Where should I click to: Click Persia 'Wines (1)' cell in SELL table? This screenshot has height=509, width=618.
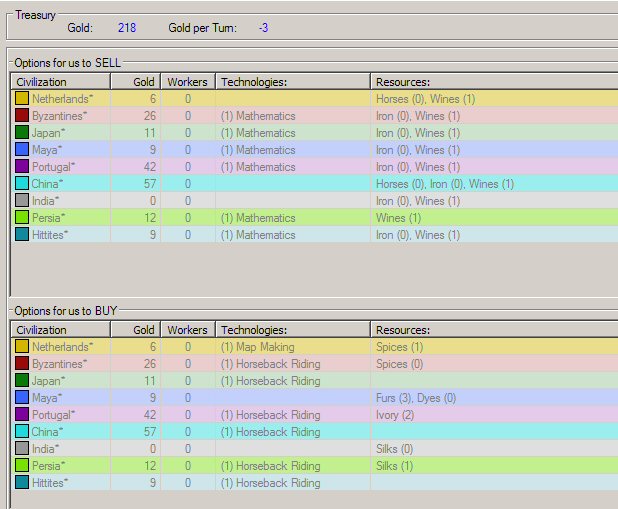coord(398,218)
